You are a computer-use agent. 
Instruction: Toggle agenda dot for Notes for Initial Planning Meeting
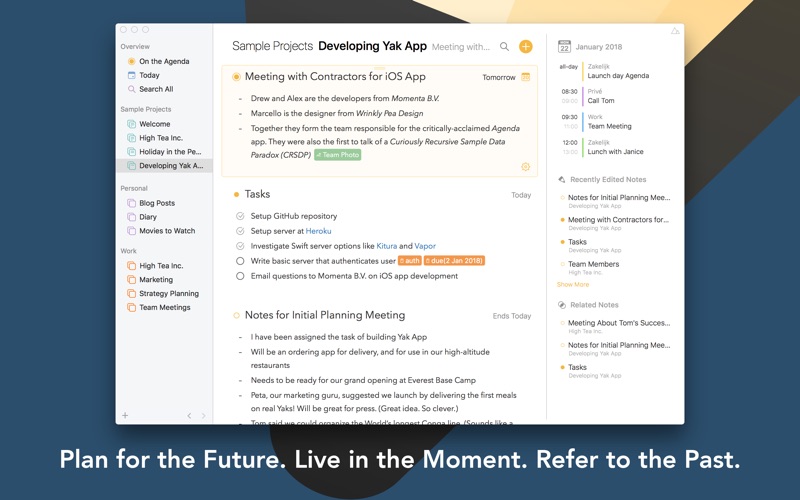click(x=236, y=316)
